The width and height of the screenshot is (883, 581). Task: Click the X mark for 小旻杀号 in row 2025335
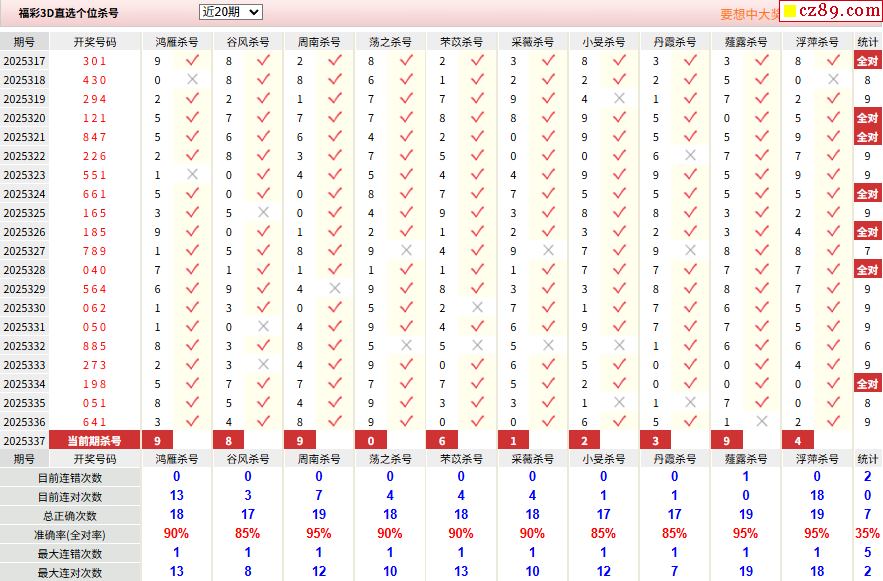tap(619, 403)
